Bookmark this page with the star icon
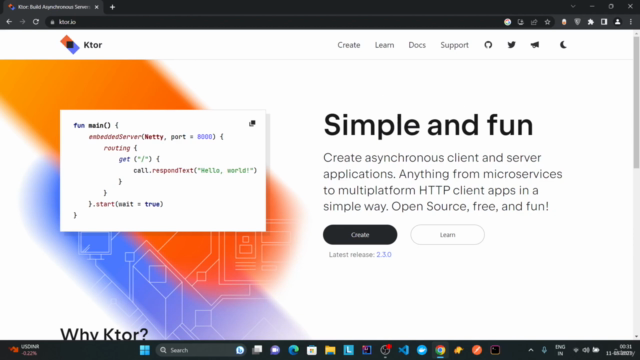The image size is (640, 360). click(x=547, y=22)
